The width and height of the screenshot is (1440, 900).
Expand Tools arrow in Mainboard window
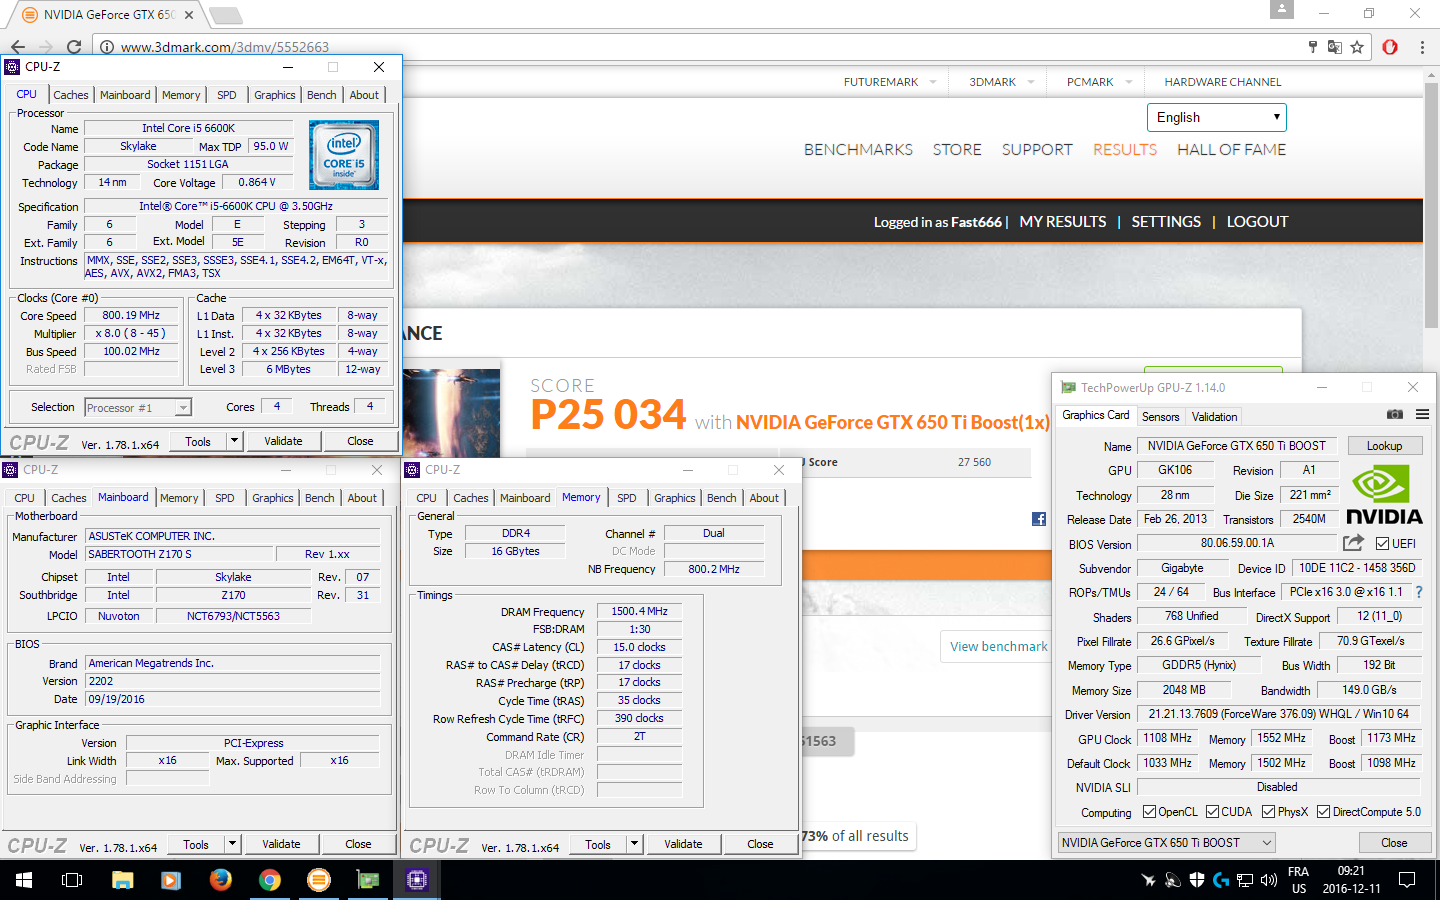point(232,844)
